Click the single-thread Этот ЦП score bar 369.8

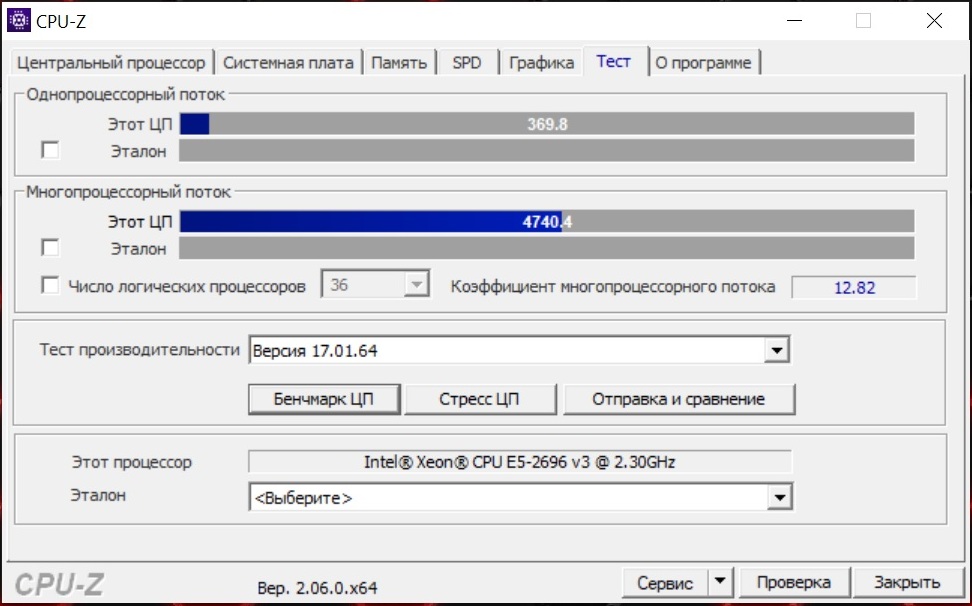click(547, 124)
